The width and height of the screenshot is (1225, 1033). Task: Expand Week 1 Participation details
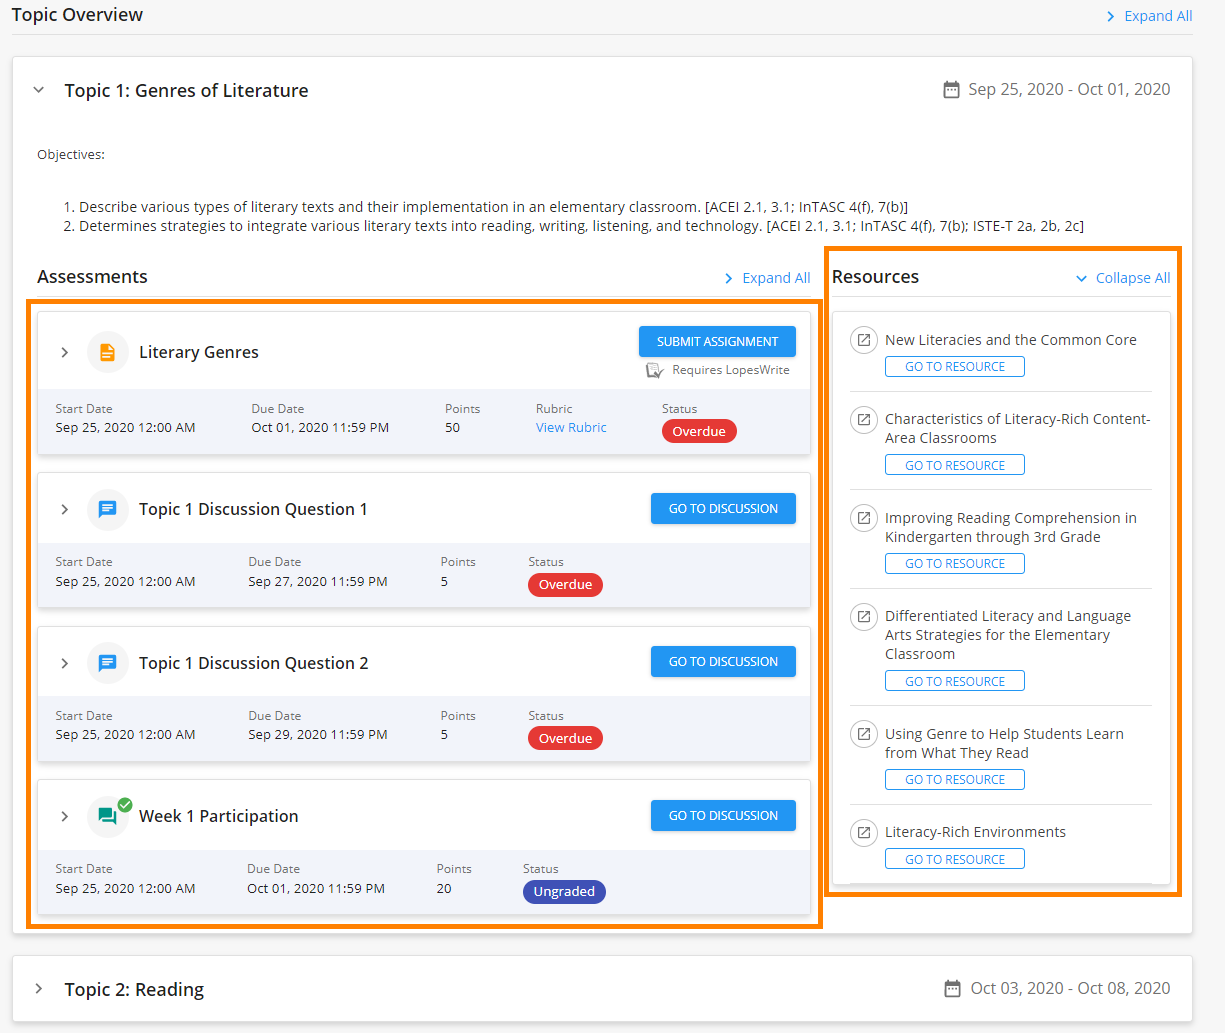click(x=65, y=816)
